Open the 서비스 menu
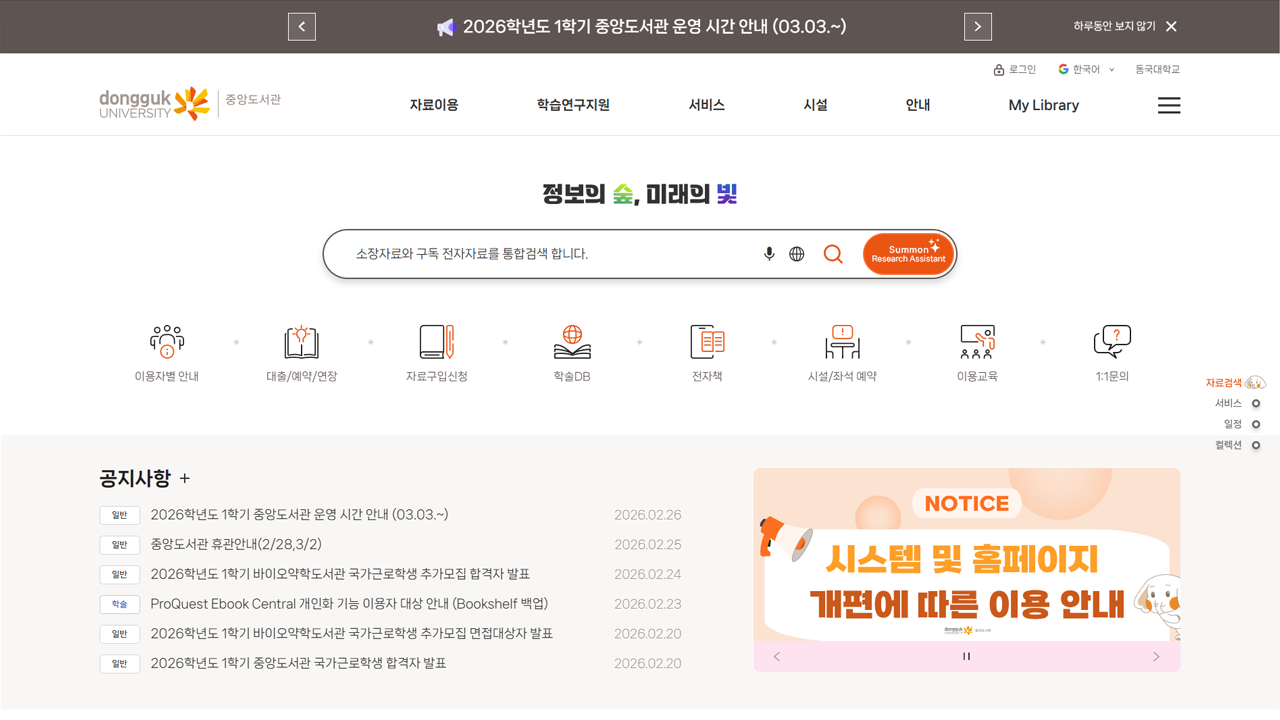 coord(706,105)
